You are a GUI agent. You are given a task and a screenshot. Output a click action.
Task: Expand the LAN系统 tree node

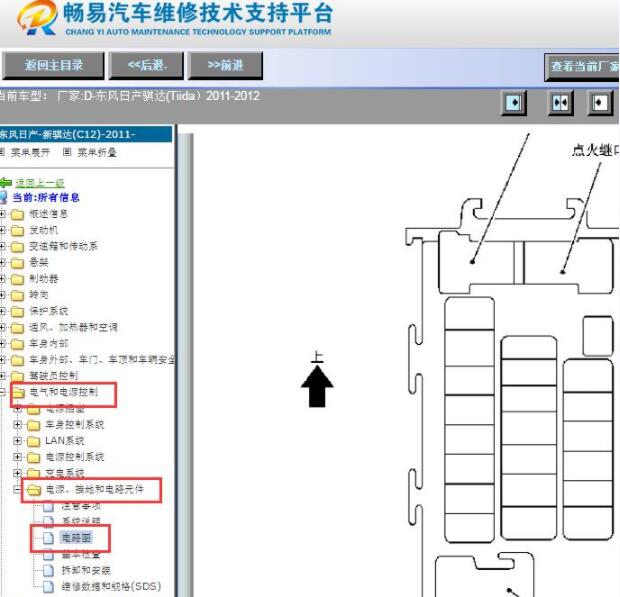click(17, 440)
